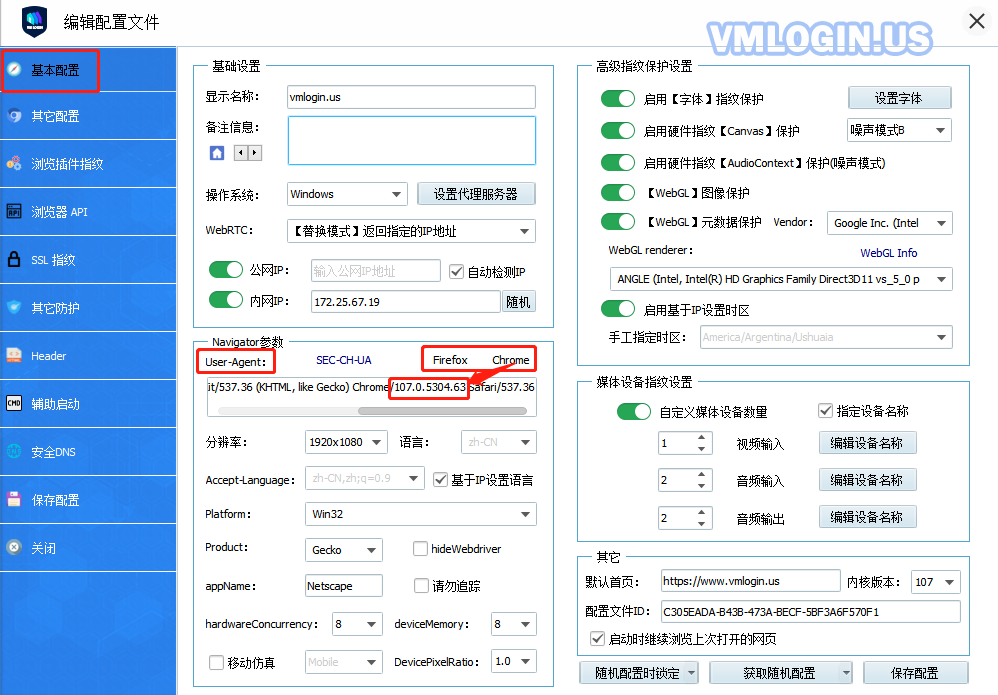Click the VMLogin logo icon in the title bar
This screenshot has width=998, height=695.
pos(34,22)
